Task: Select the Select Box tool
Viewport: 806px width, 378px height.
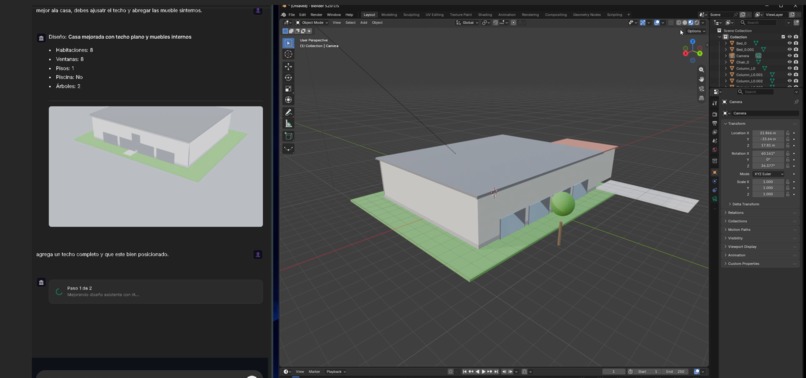Action: (x=288, y=43)
